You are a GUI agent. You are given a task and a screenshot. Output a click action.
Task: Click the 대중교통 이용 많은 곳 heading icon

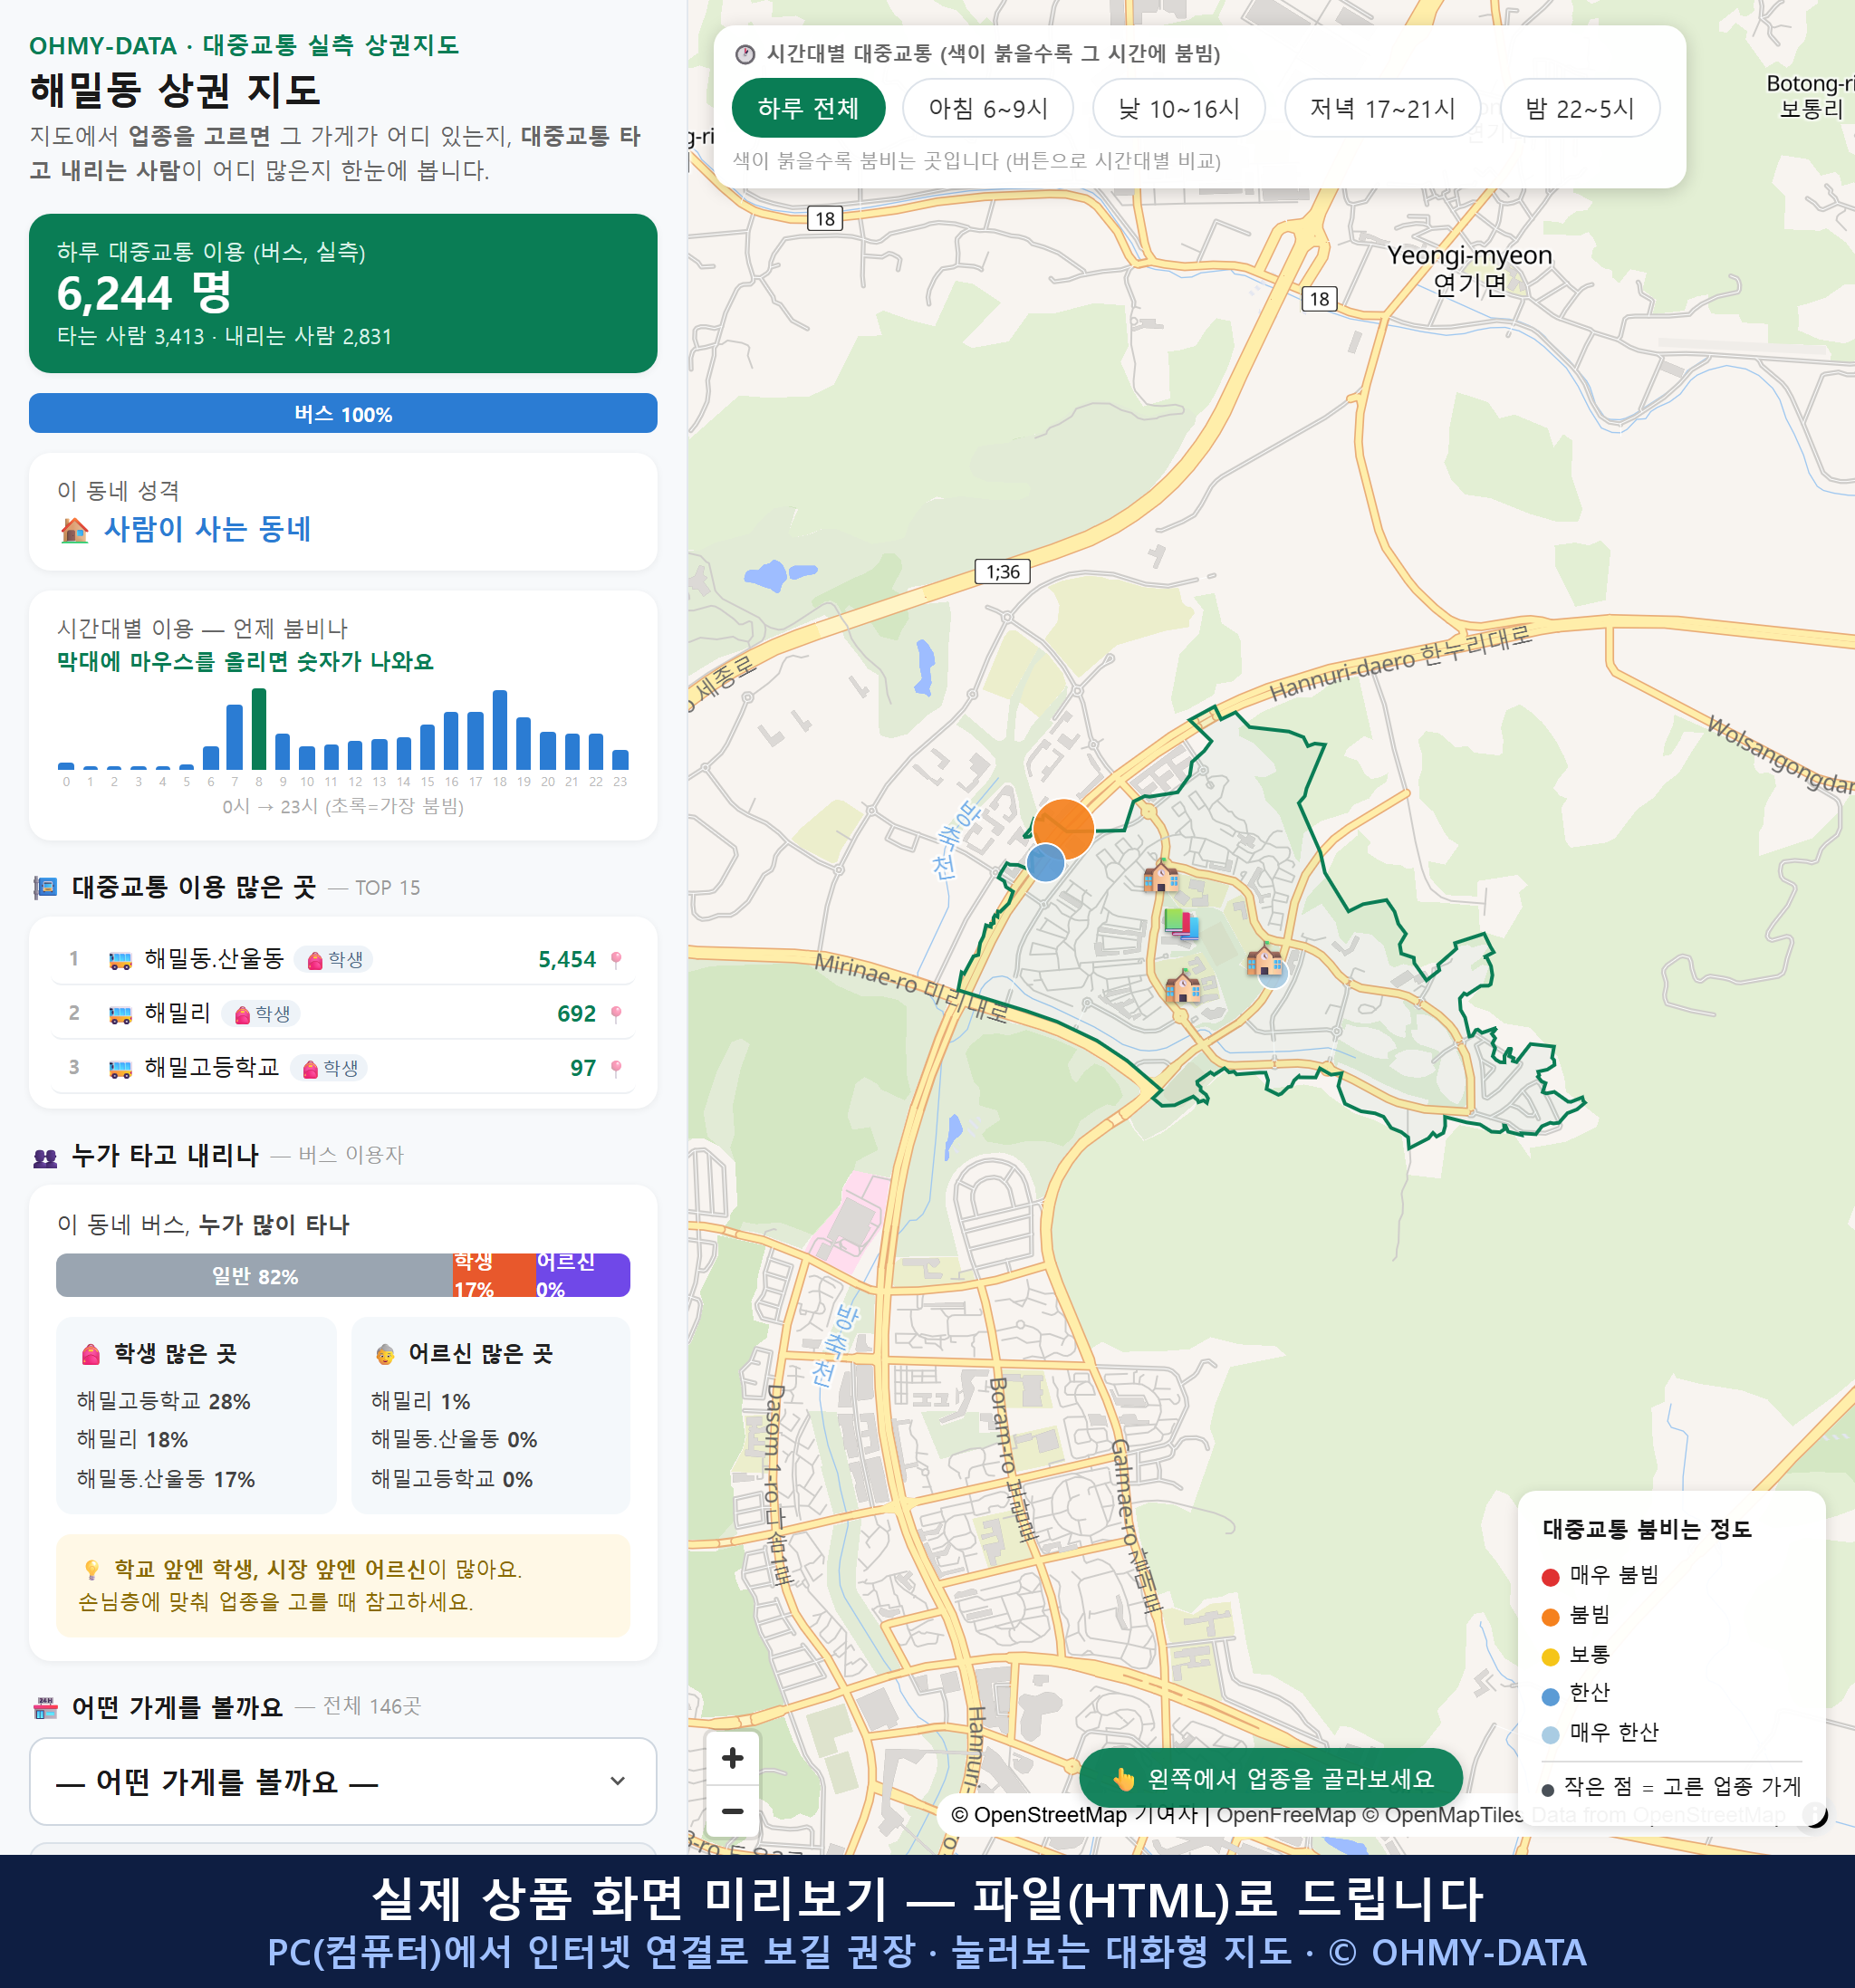[45, 887]
